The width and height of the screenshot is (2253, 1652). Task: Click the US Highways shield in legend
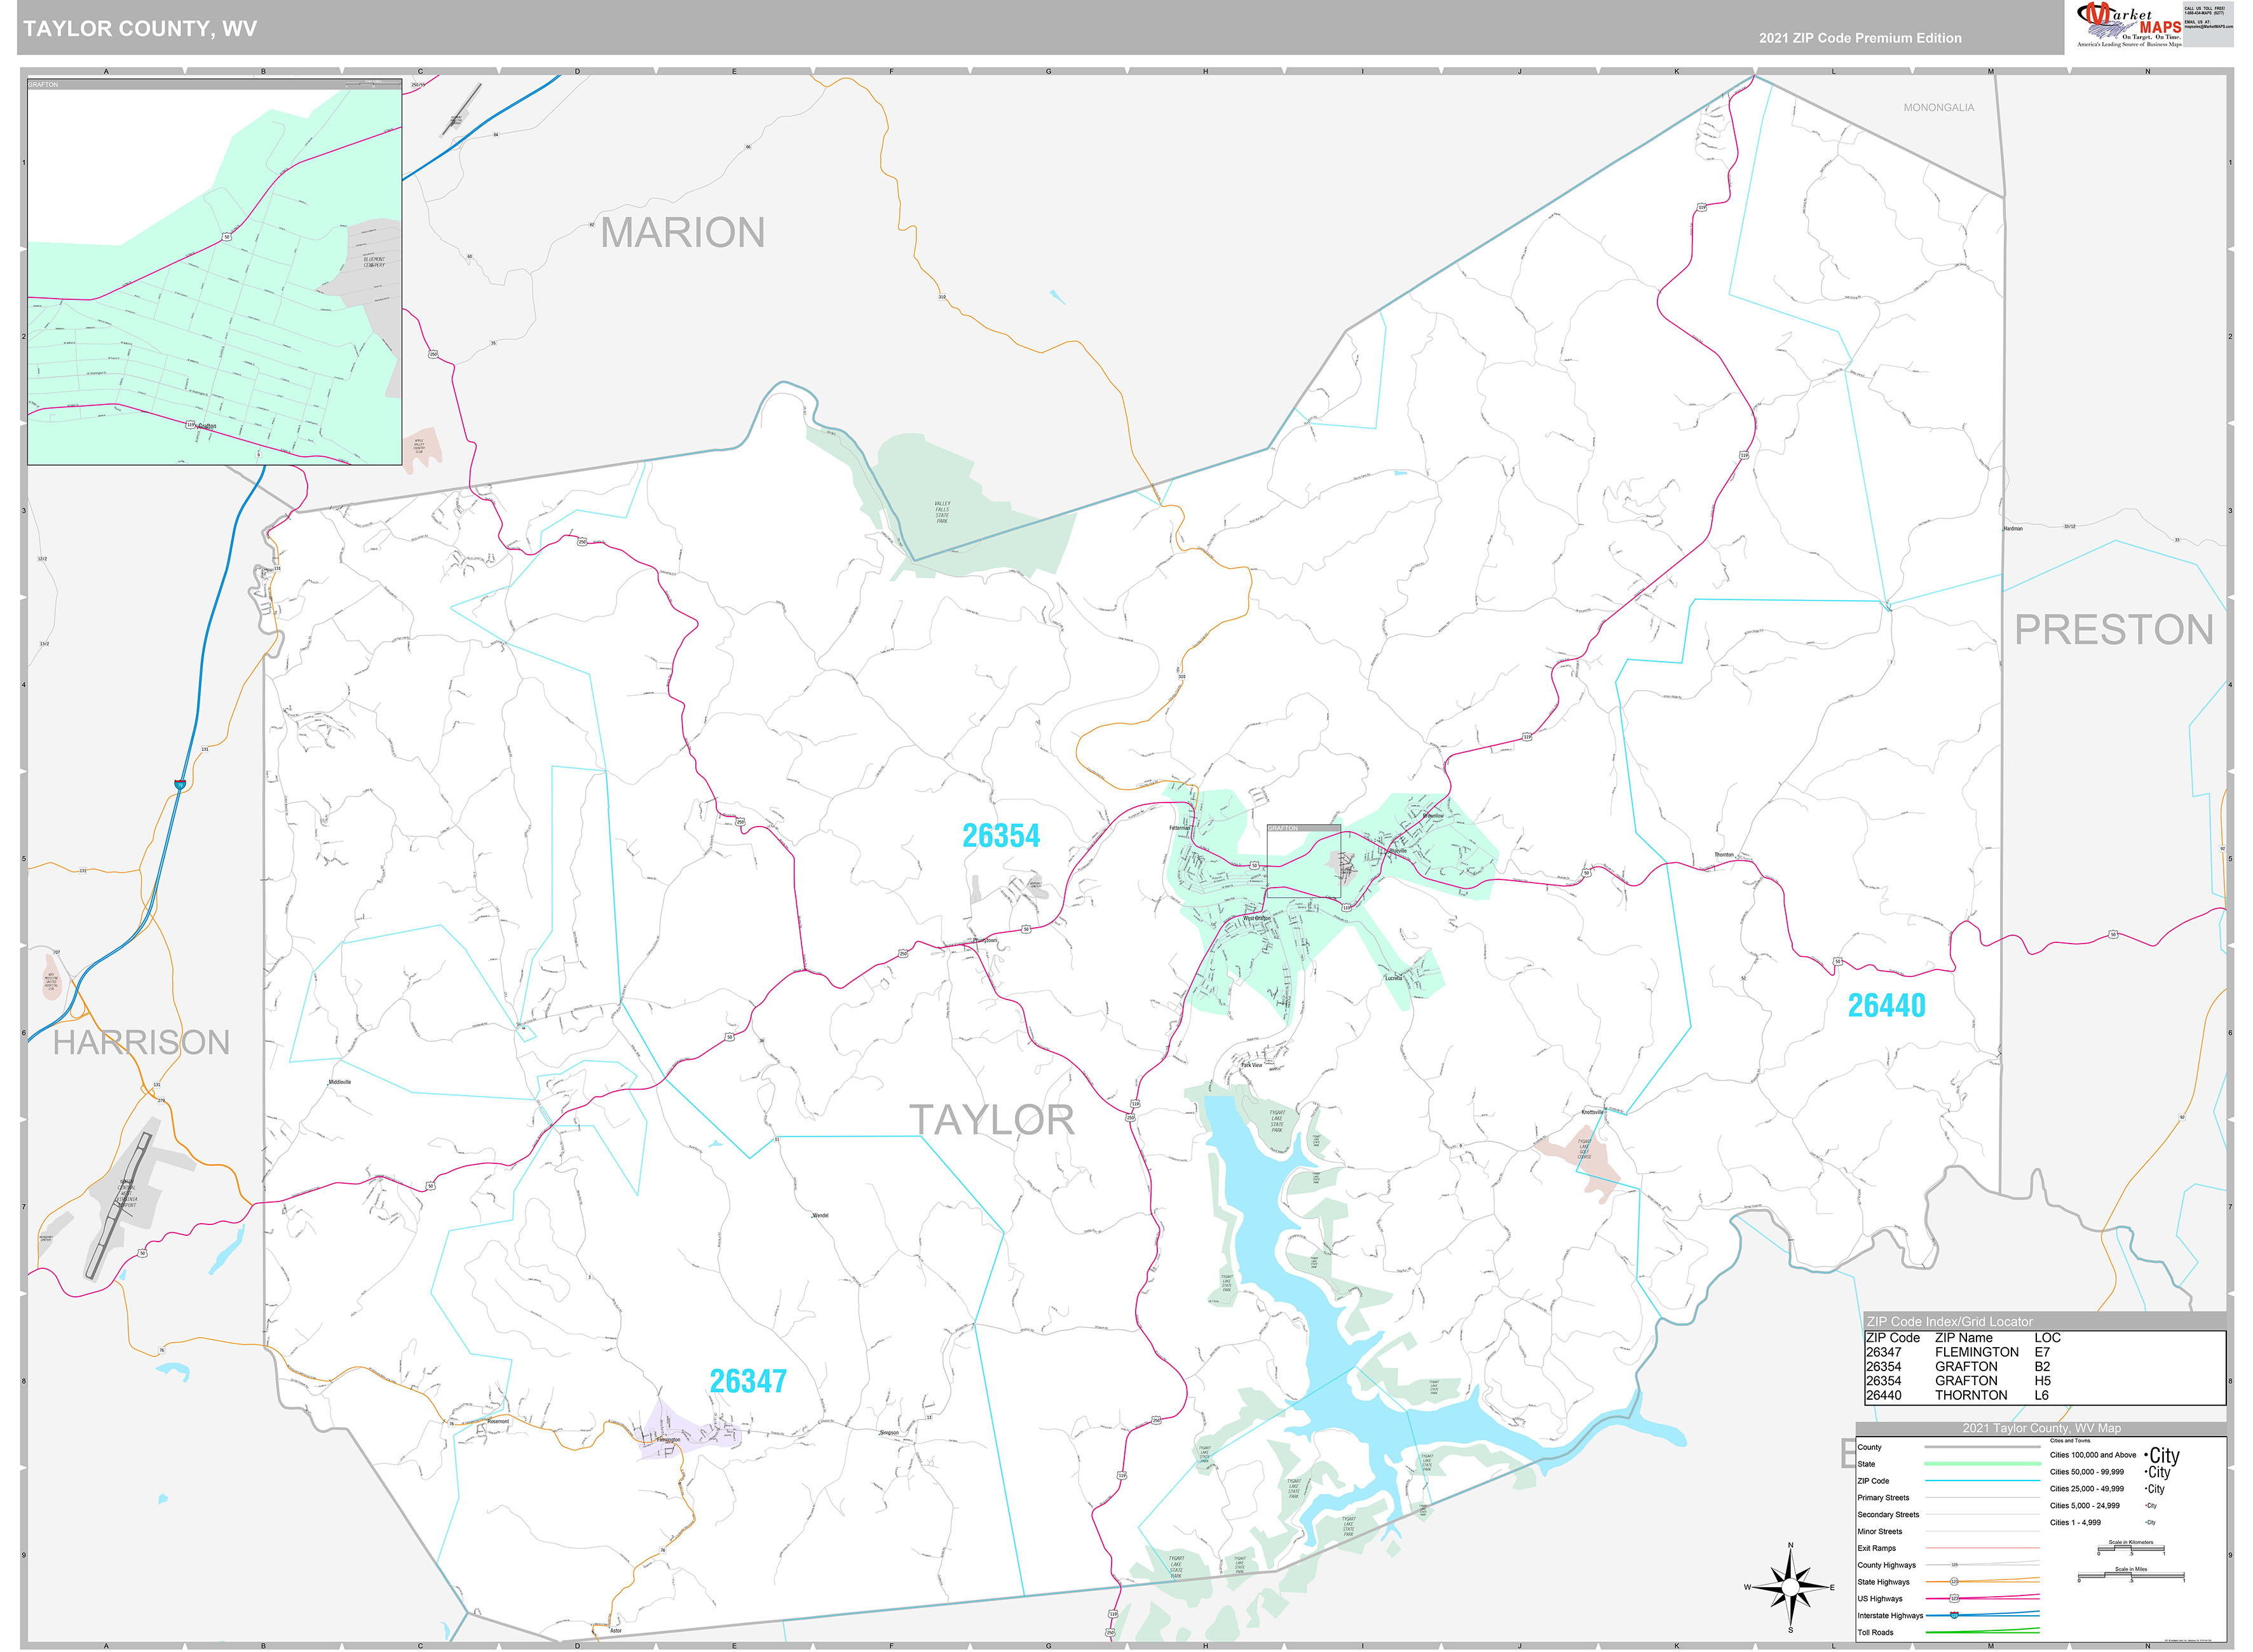[1954, 1598]
